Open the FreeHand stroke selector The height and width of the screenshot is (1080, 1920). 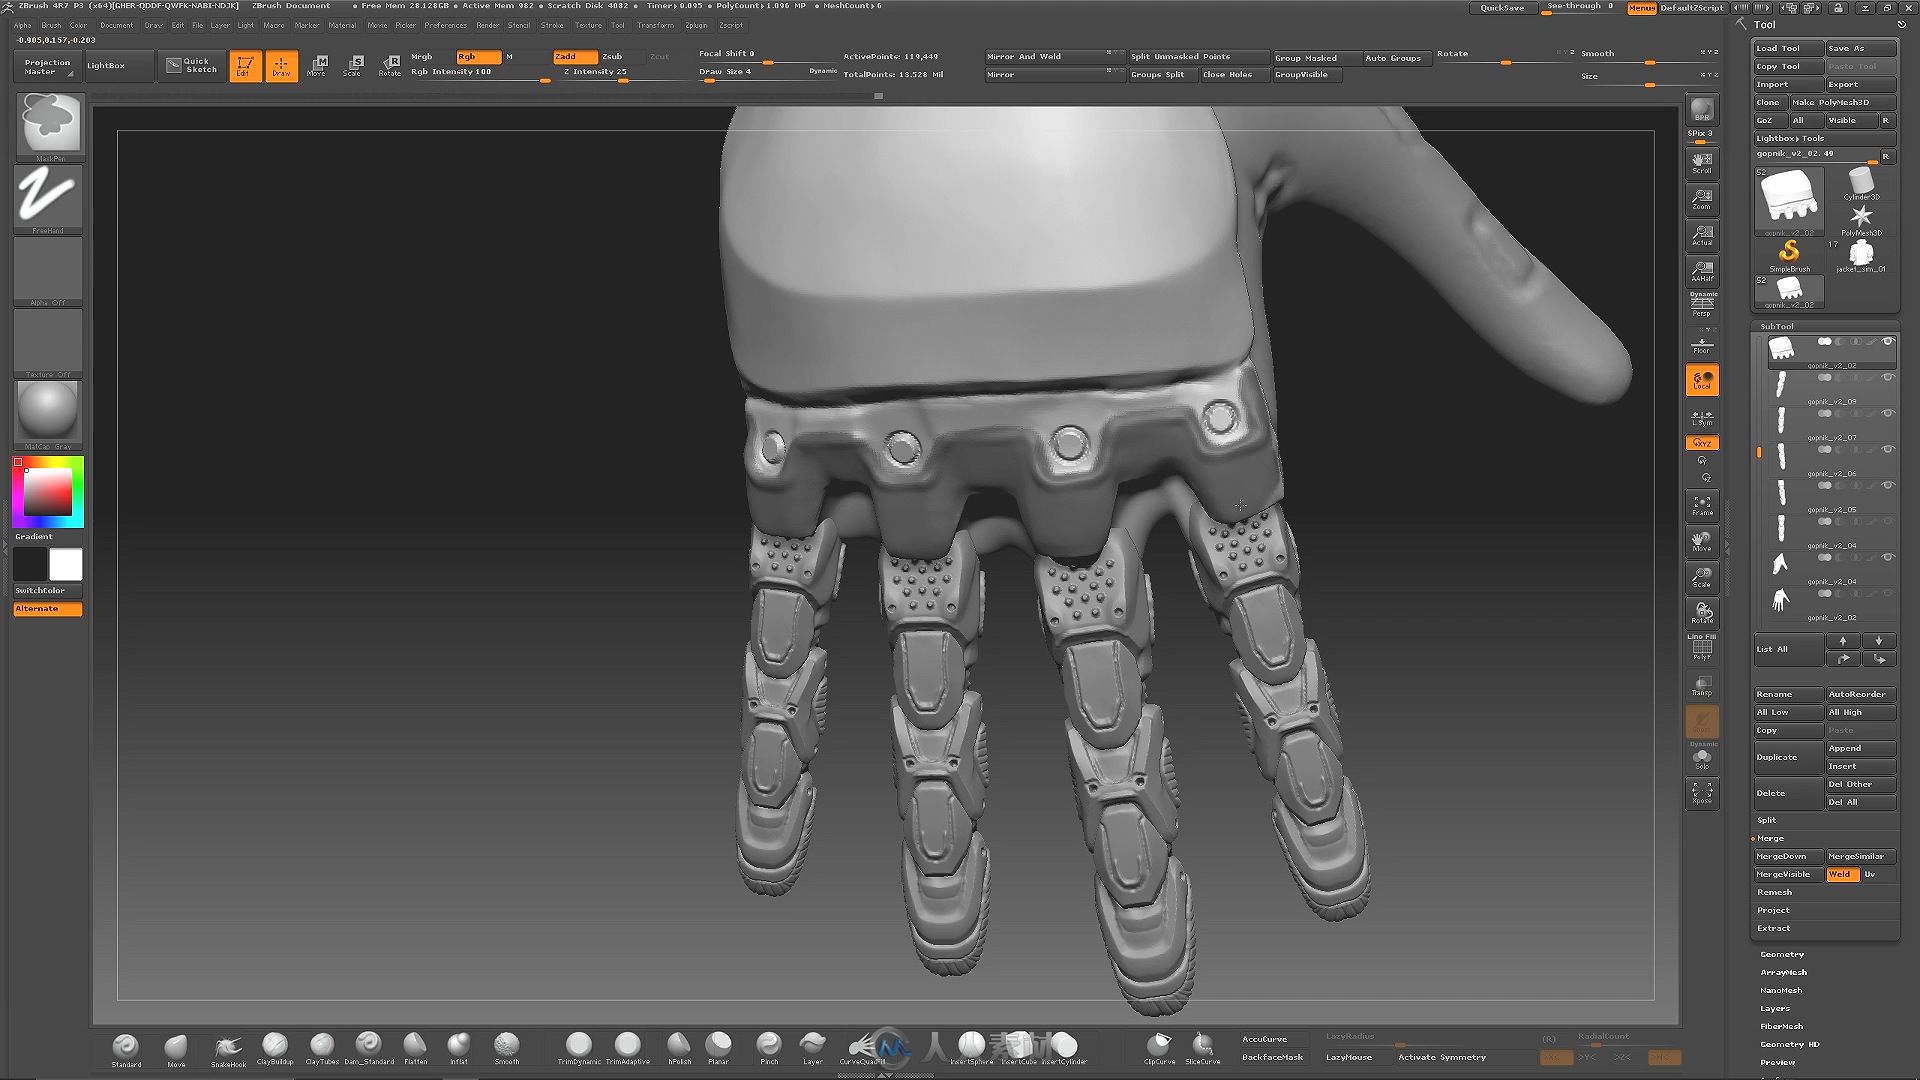coord(49,199)
